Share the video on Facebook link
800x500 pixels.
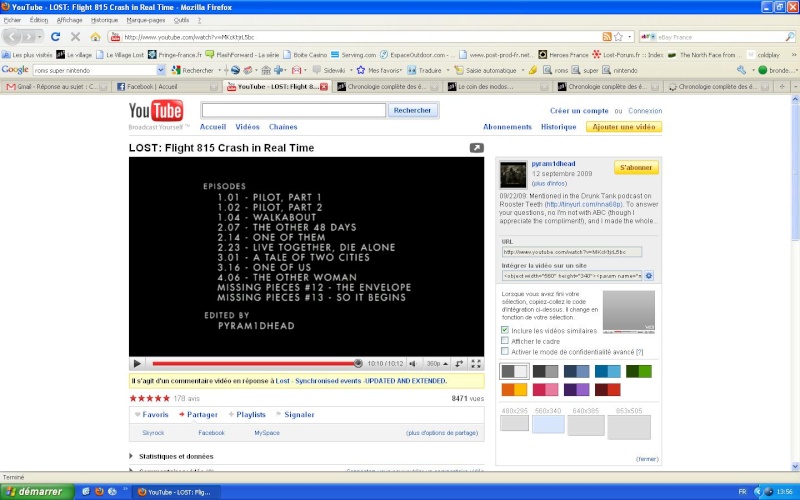(211, 433)
